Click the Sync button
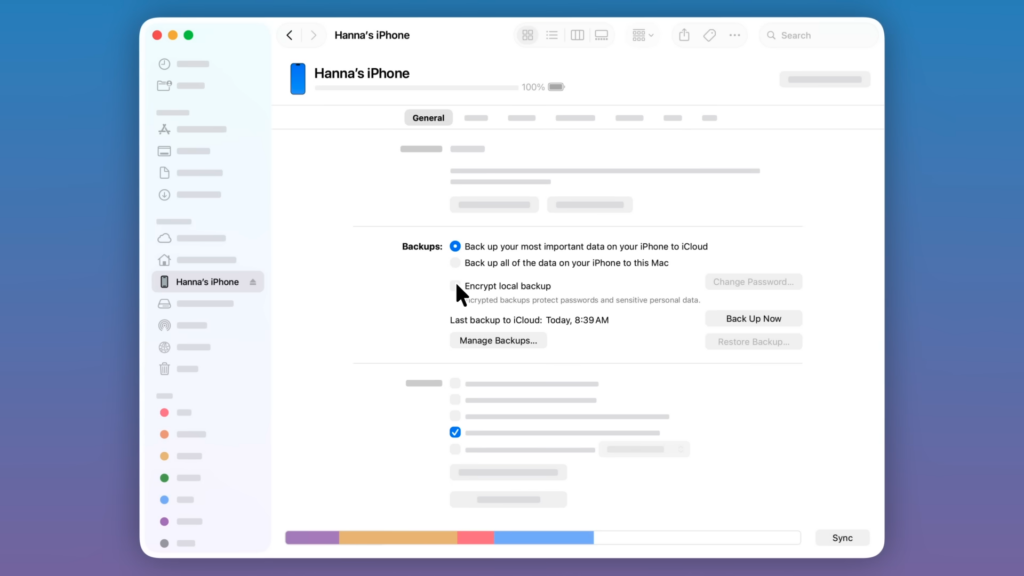1024x576 pixels. 842,538
